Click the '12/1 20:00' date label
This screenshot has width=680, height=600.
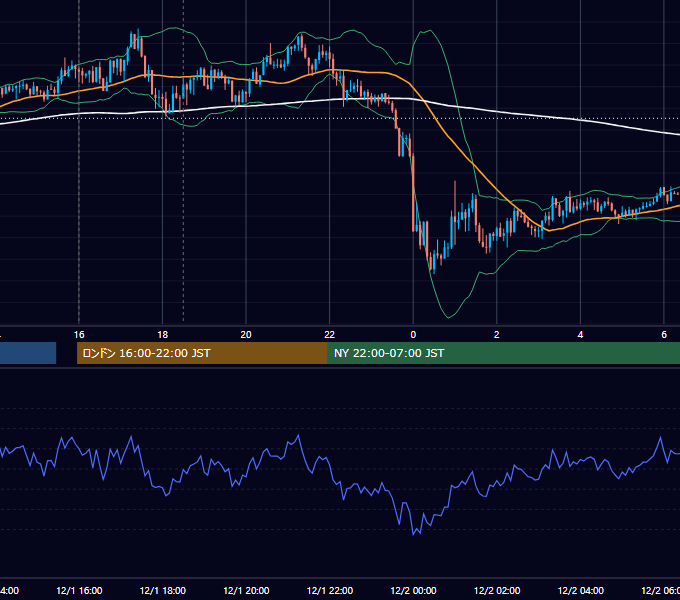pyautogui.click(x=246, y=591)
